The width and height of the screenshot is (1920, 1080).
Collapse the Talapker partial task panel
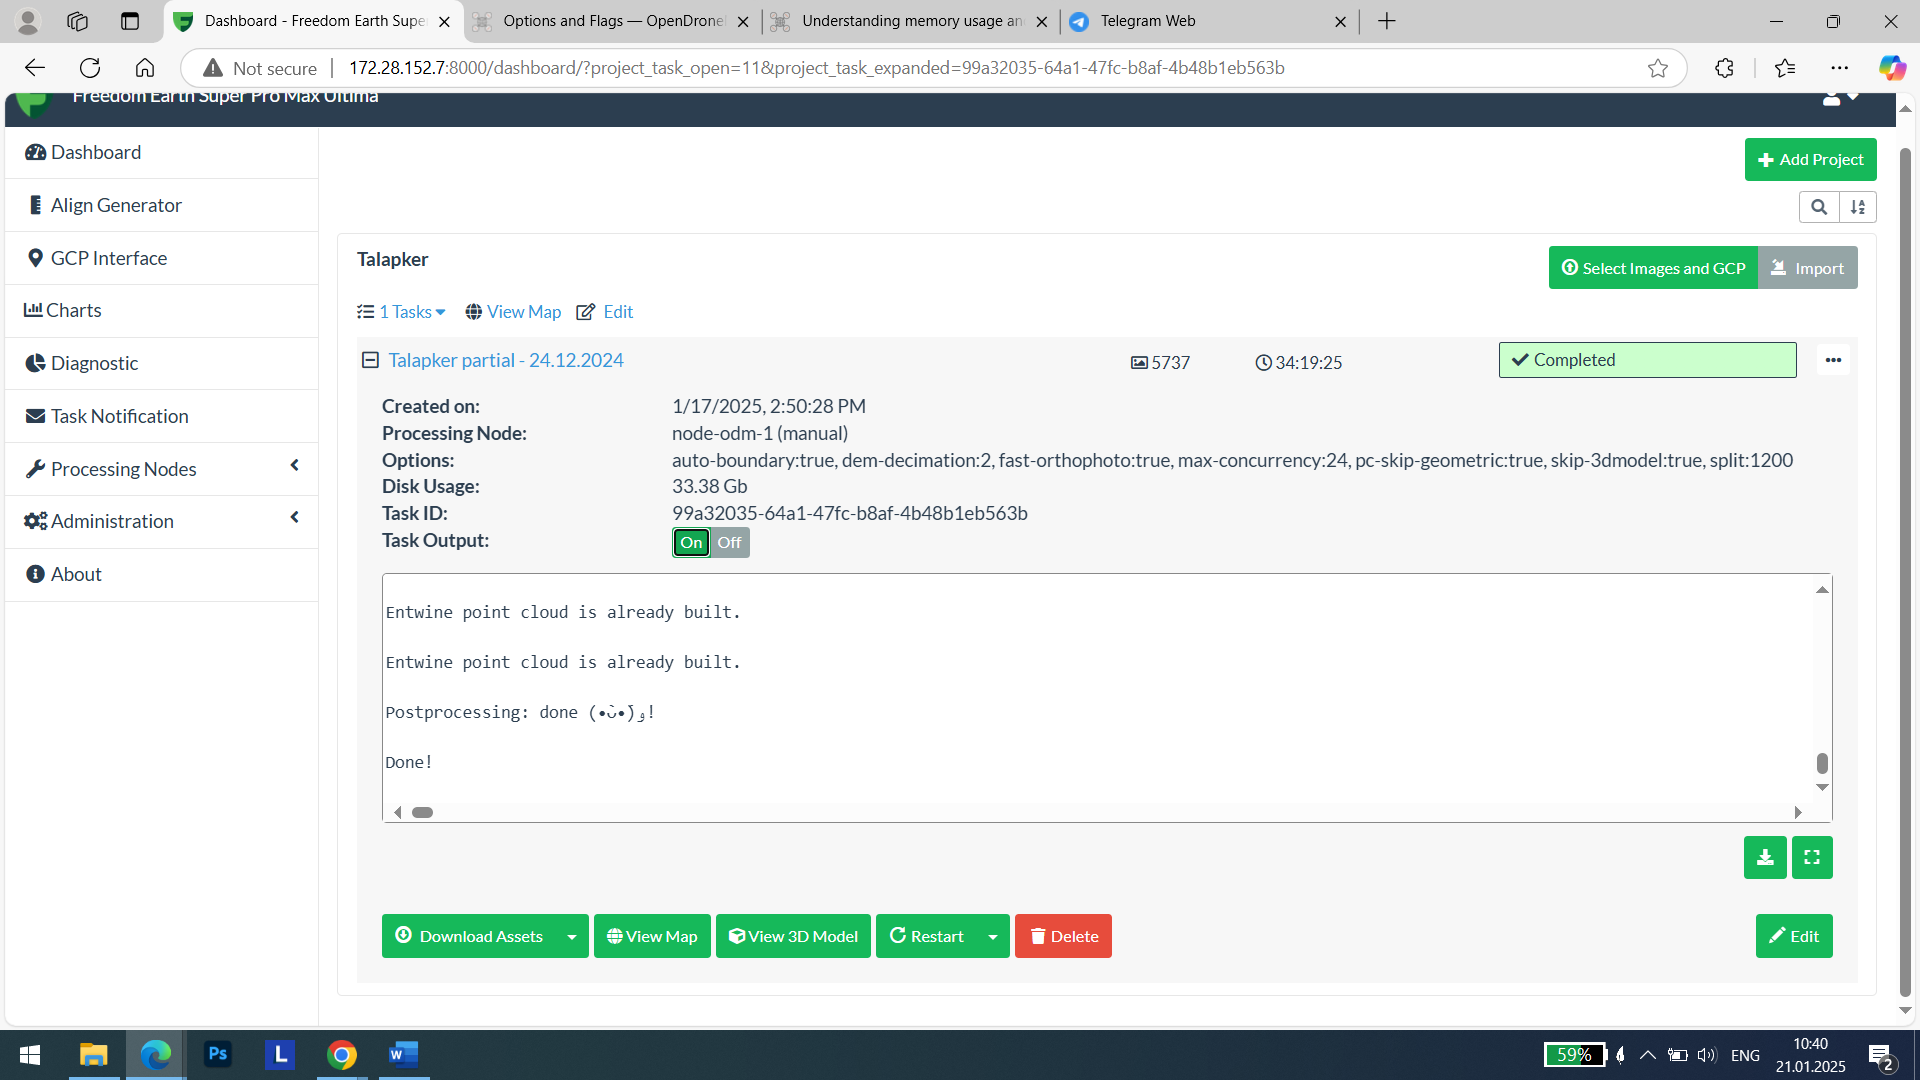[x=370, y=359]
